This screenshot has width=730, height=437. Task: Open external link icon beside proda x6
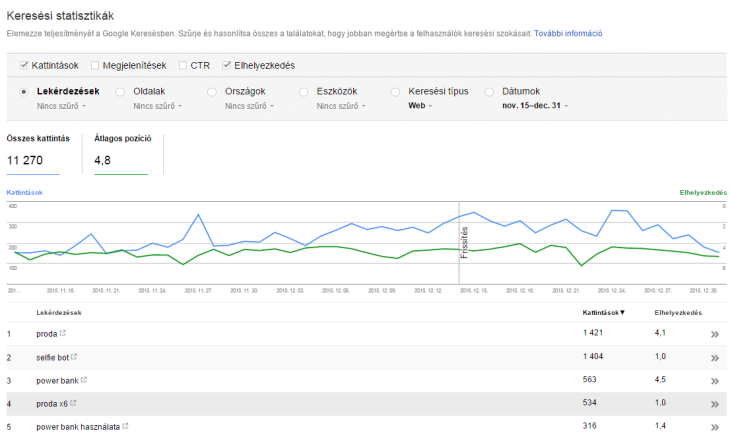coord(73,403)
